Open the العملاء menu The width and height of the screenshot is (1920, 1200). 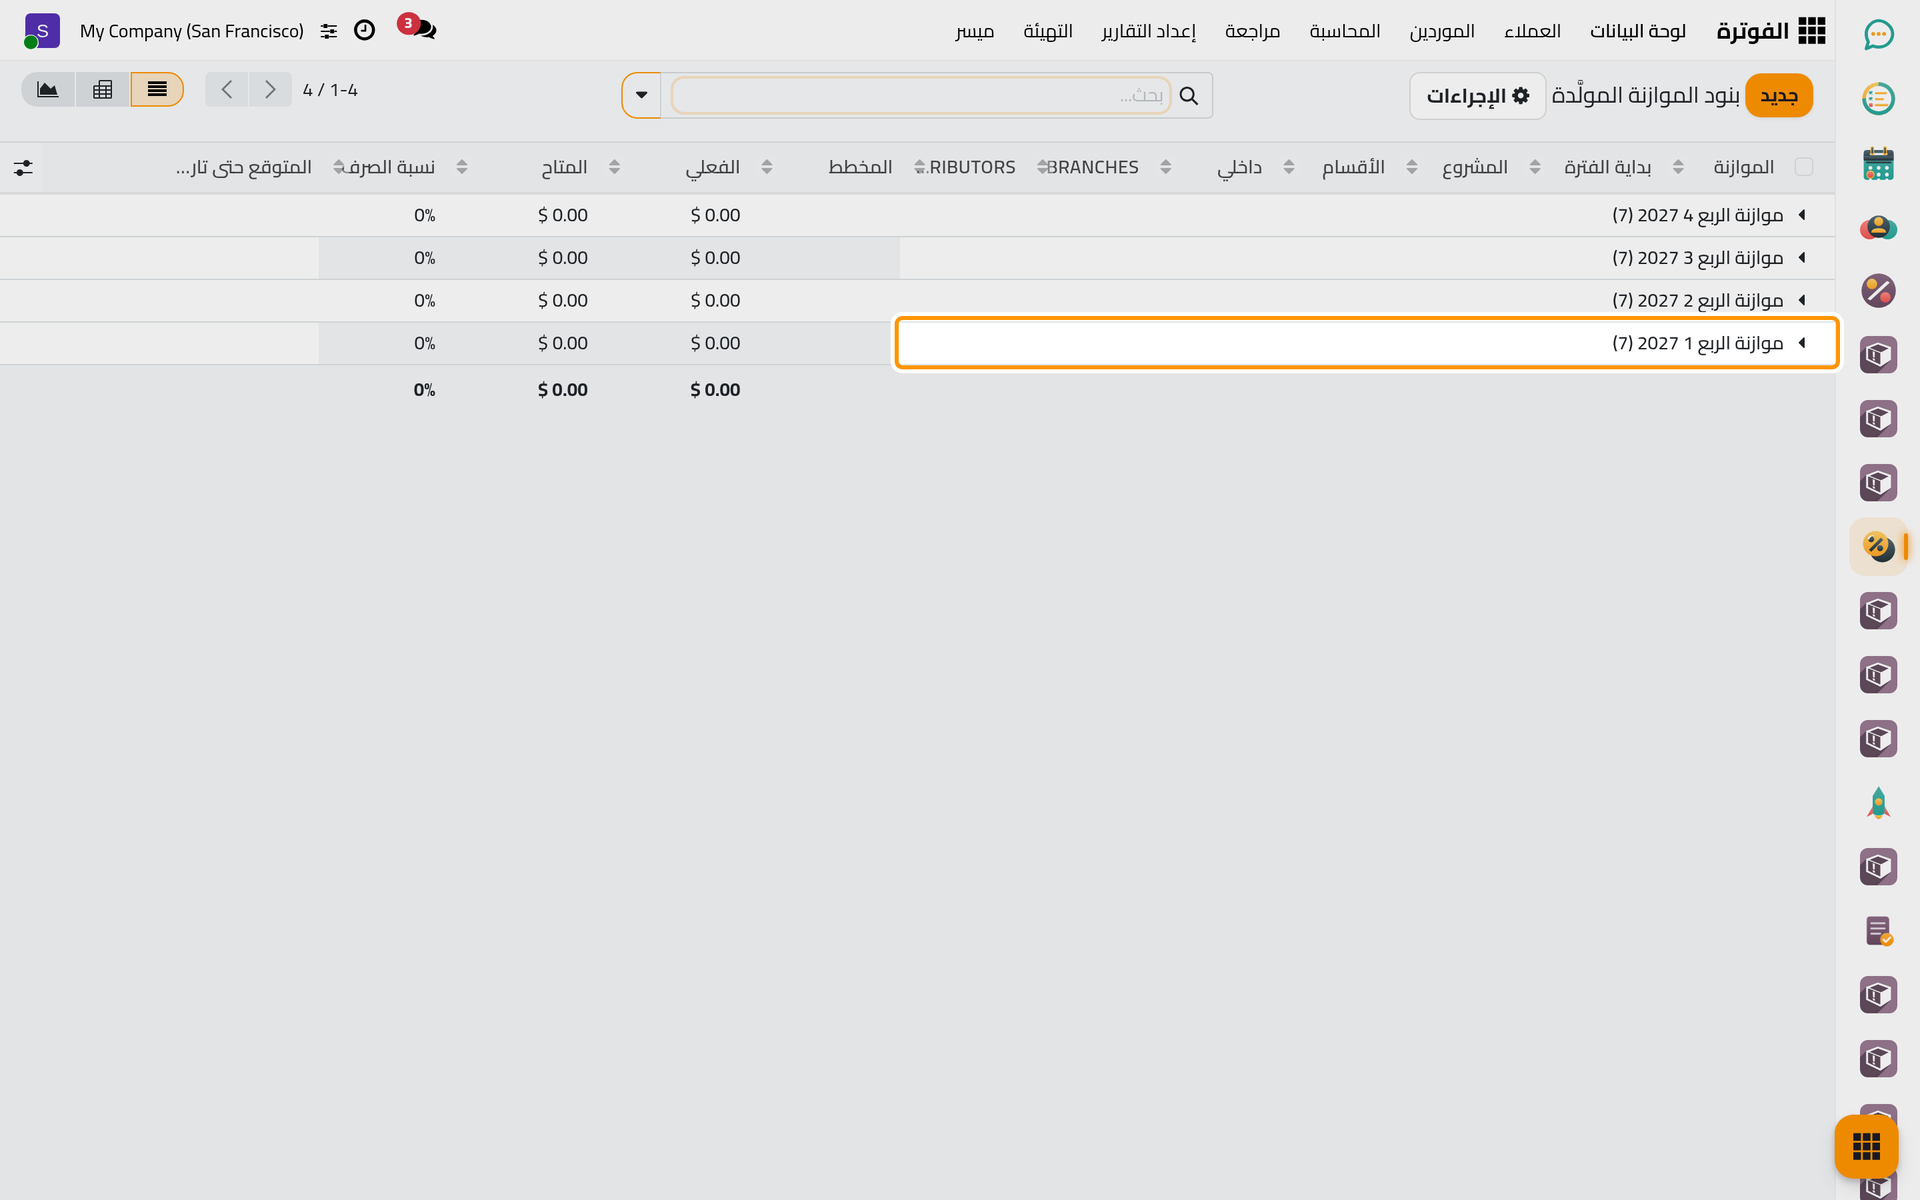(x=1532, y=31)
